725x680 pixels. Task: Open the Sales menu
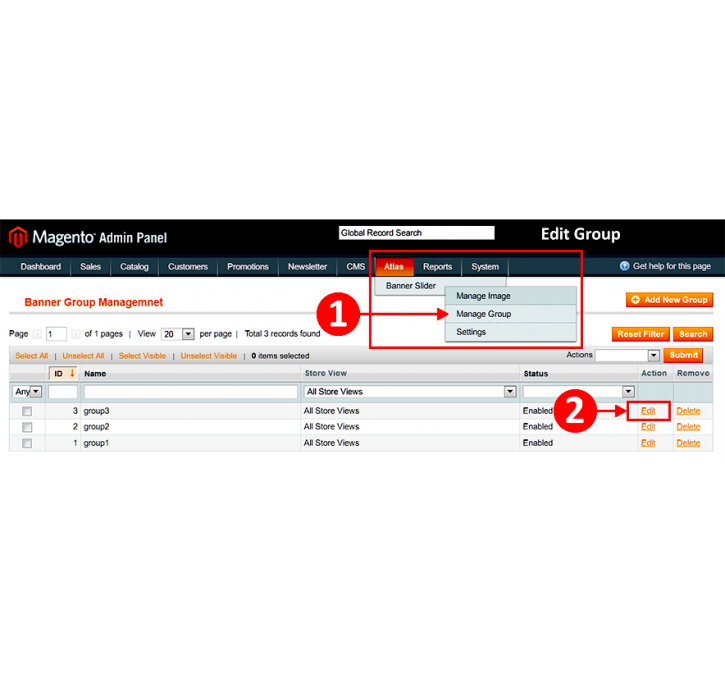90,267
